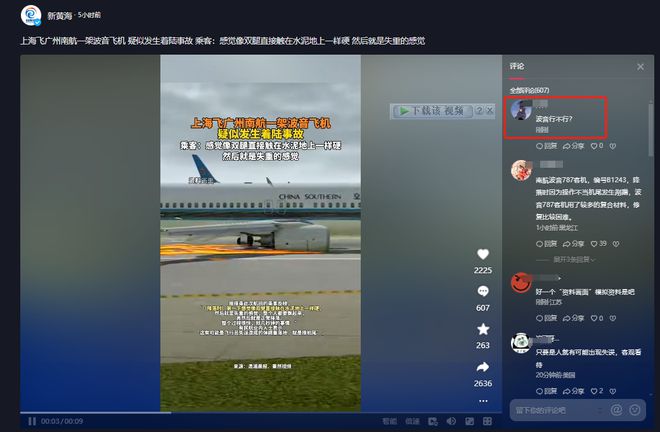This screenshot has height=432, width=660.
Task: Expand the 展开3条回复 replies
Action: pyautogui.click(x=574, y=259)
